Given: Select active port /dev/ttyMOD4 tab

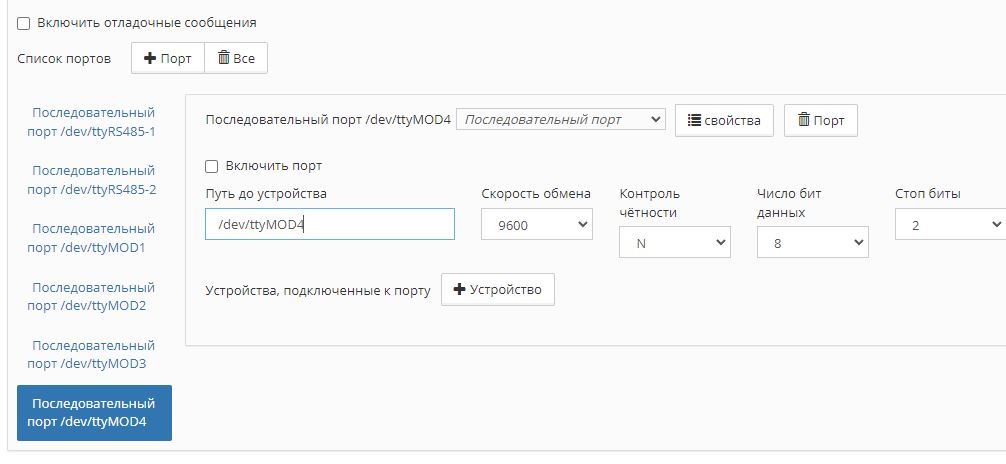Looking at the screenshot, I should [94, 413].
